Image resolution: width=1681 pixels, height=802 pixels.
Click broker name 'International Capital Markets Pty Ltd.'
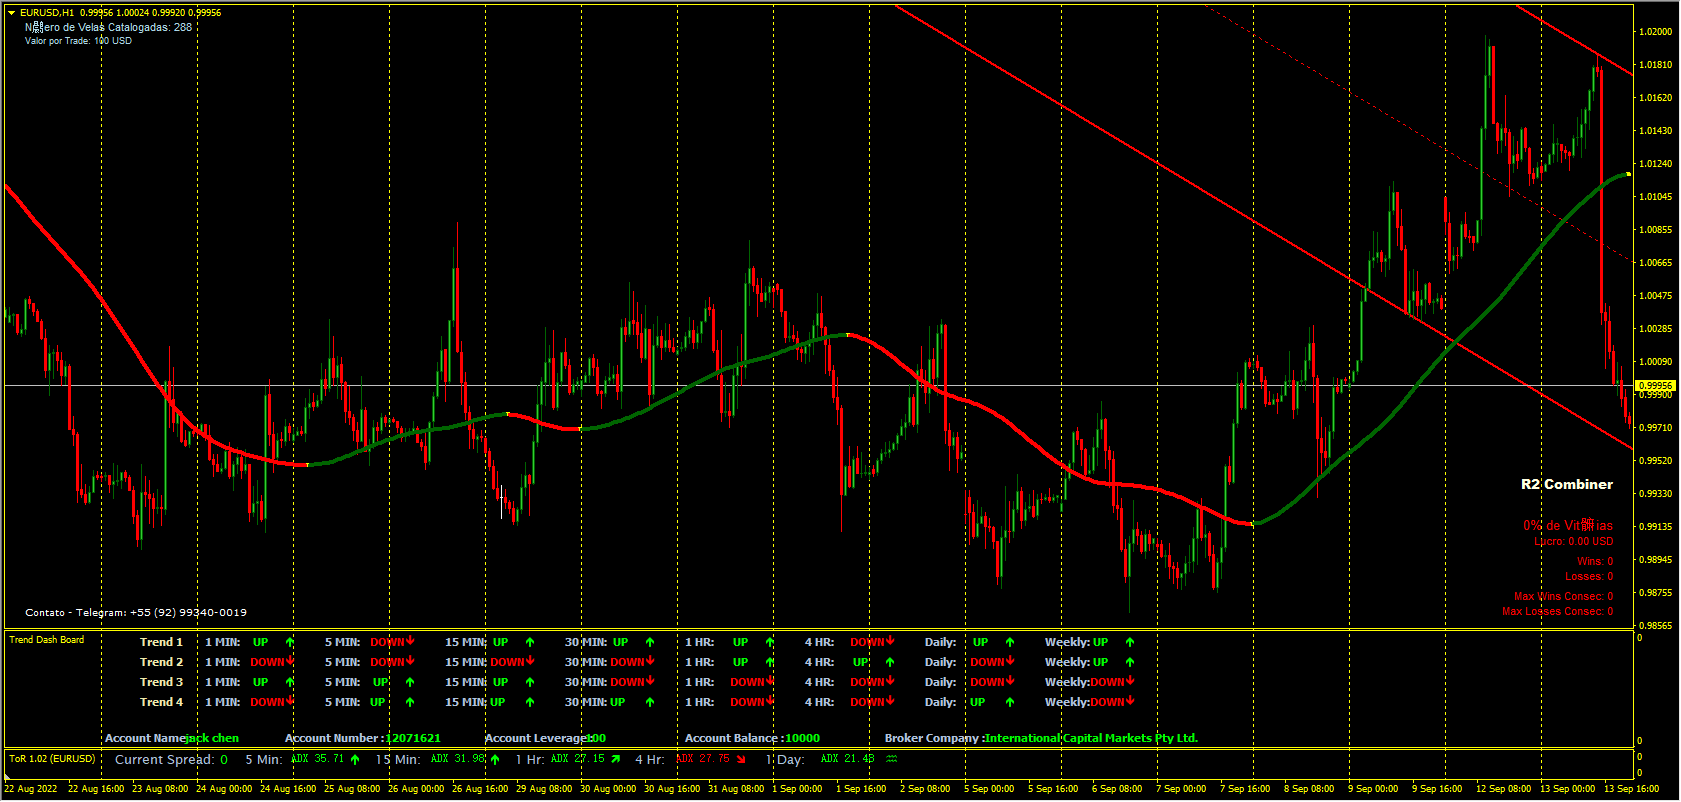pyautogui.click(x=1091, y=738)
